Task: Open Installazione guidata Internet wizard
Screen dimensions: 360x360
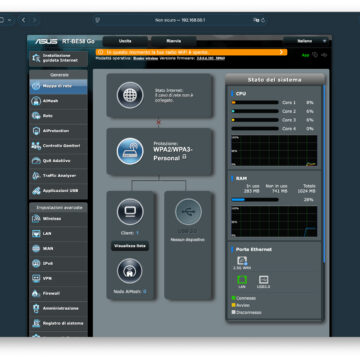Action: click(59, 58)
